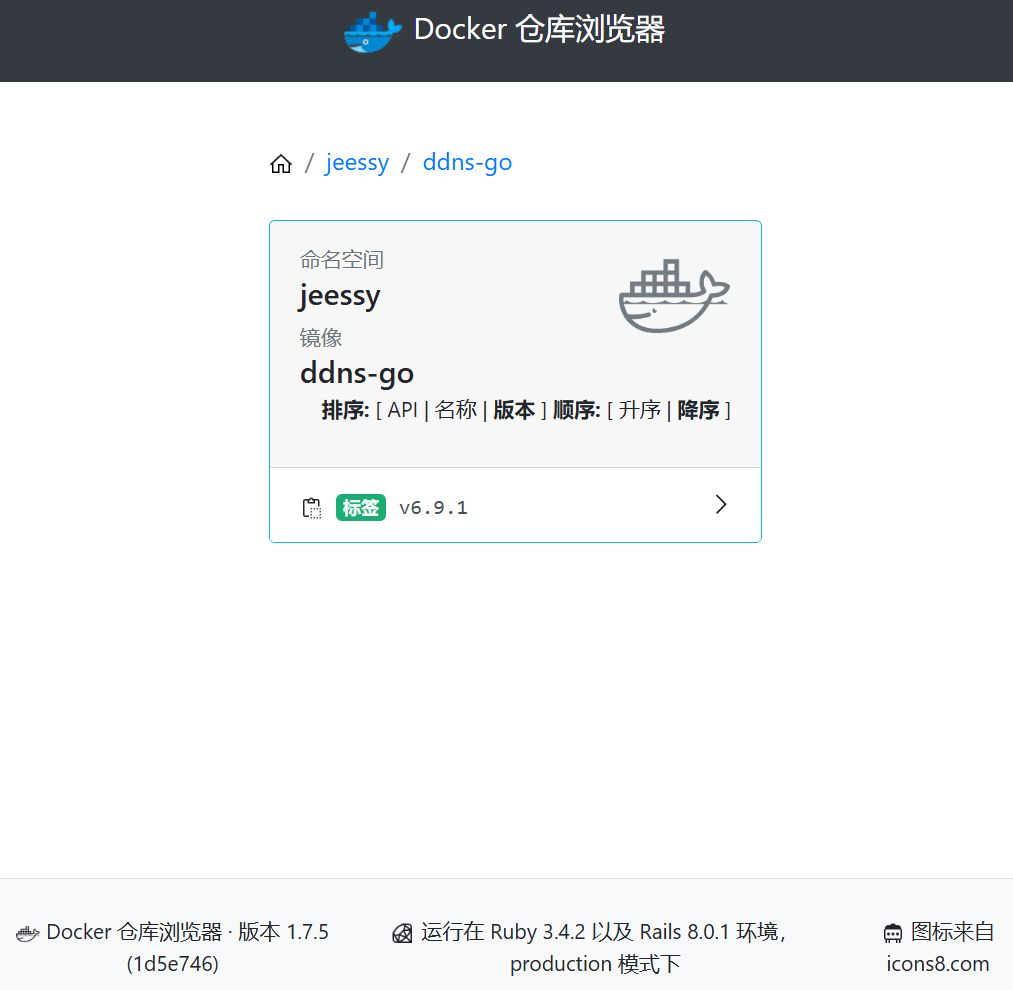Click the Ruby gem icon in footer
This screenshot has width=1013, height=990.
click(x=402, y=934)
